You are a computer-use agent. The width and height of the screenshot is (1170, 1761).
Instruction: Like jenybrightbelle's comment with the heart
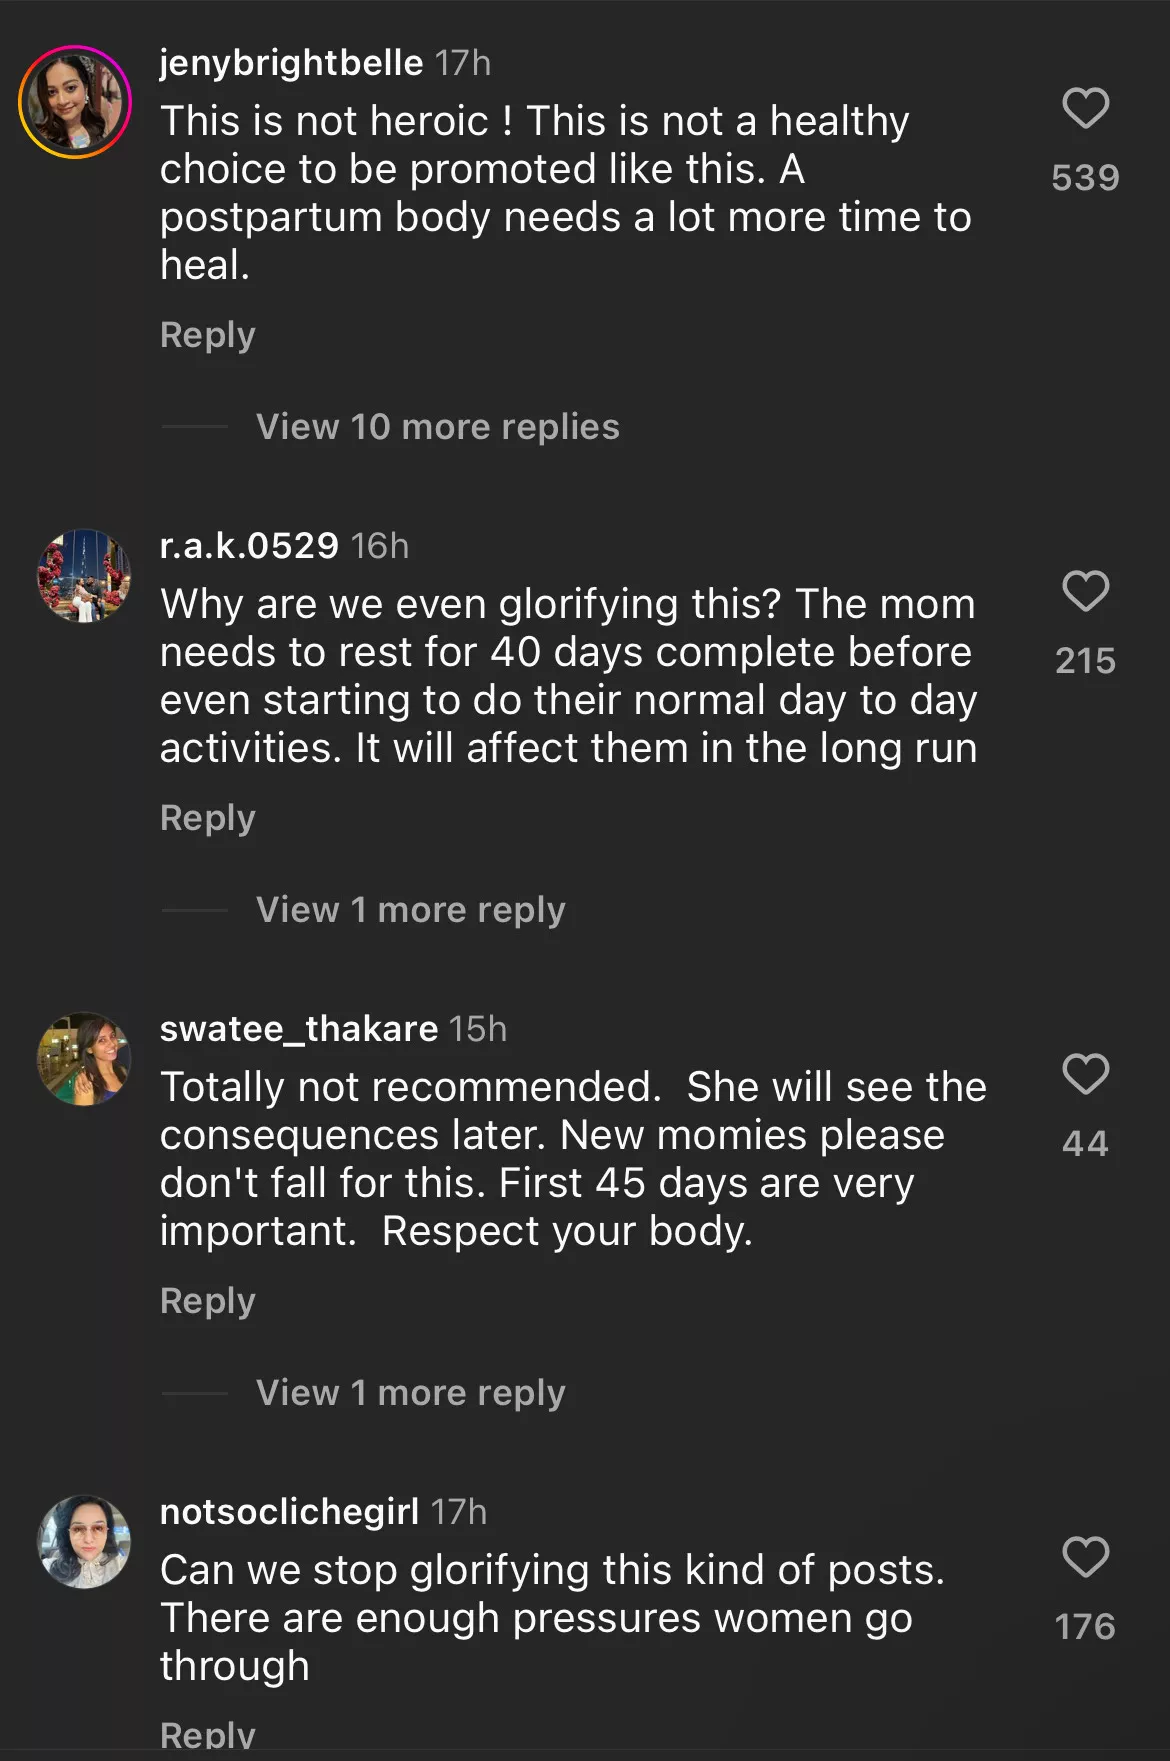1085,108
